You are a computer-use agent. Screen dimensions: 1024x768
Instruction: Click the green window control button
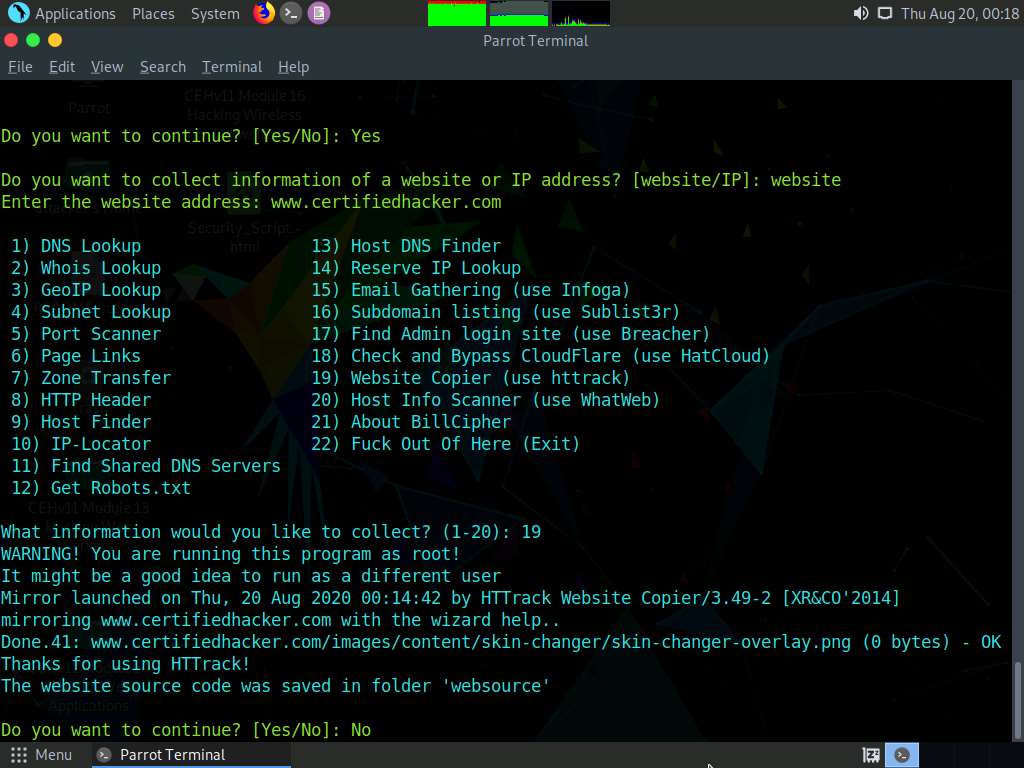(33, 40)
